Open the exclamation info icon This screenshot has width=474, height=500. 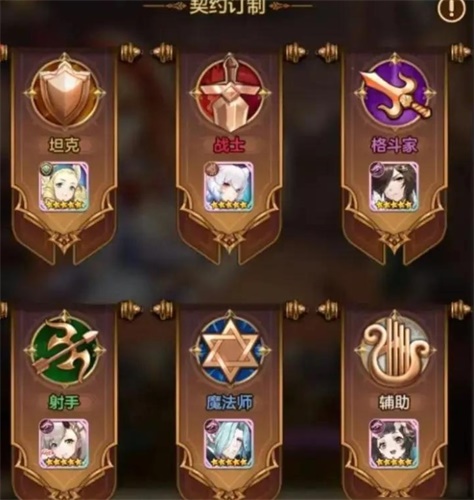click(451, 11)
